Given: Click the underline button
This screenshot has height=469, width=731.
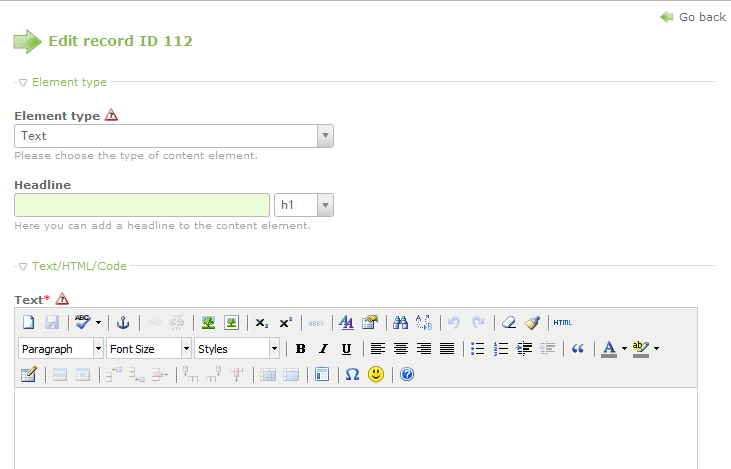Looking at the screenshot, I should [x=346, y=349].
